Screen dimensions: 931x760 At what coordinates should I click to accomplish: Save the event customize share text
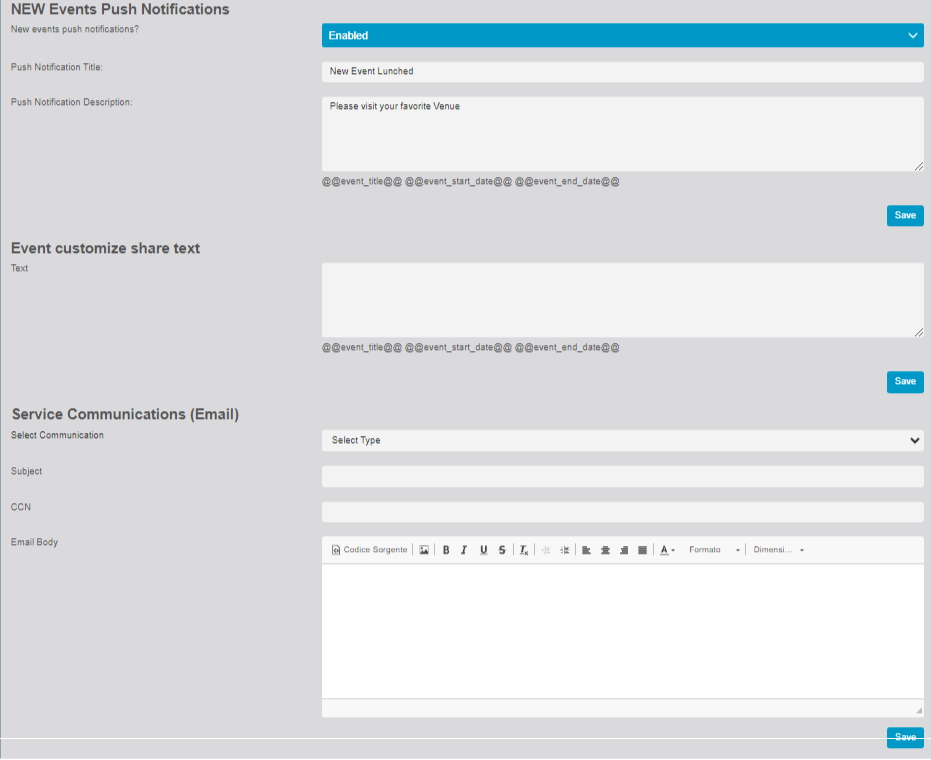904,381
